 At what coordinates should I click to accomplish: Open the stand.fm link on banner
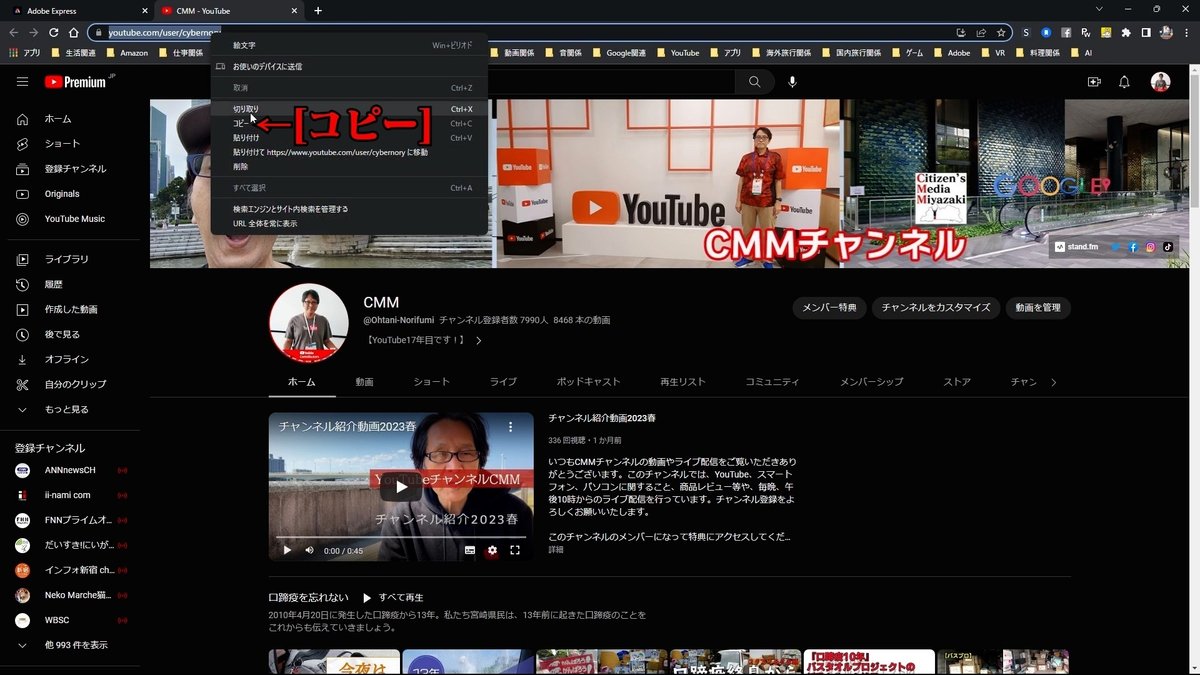(1078, 246)
